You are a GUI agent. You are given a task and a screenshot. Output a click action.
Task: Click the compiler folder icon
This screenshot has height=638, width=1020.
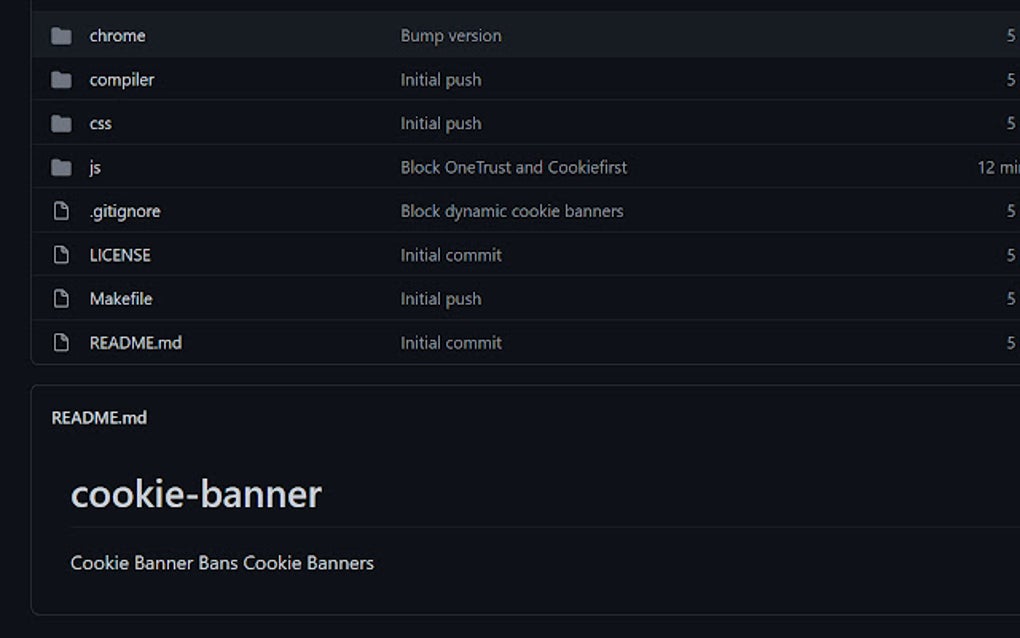(60, 79)
